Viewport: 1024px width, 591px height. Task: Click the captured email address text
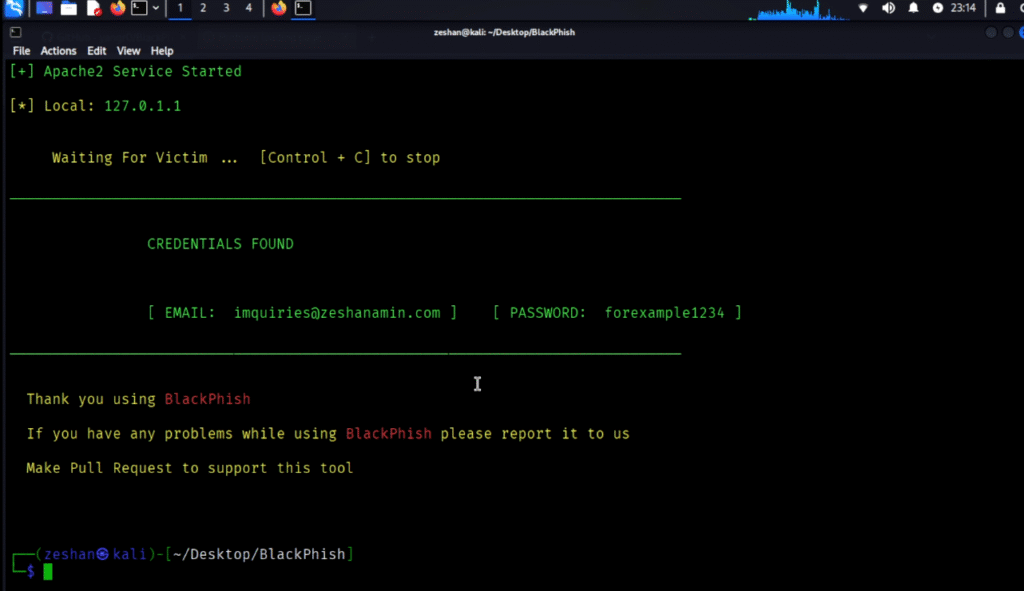pyautogui.click(x=337, y=313)
